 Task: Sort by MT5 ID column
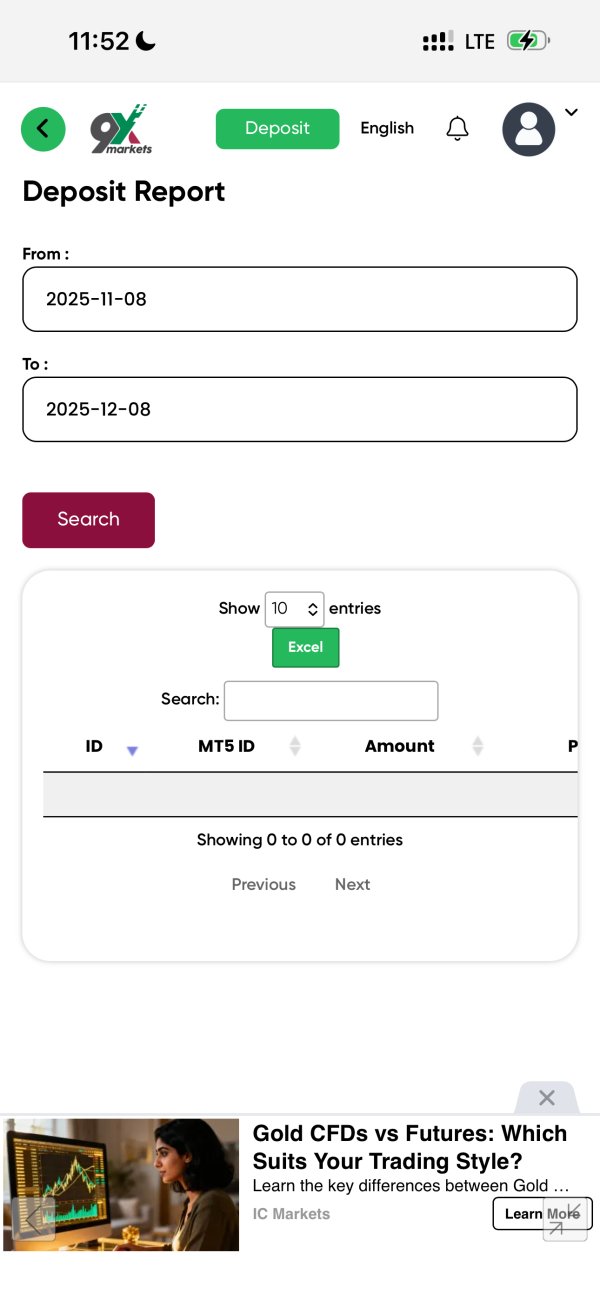[294, 746]
